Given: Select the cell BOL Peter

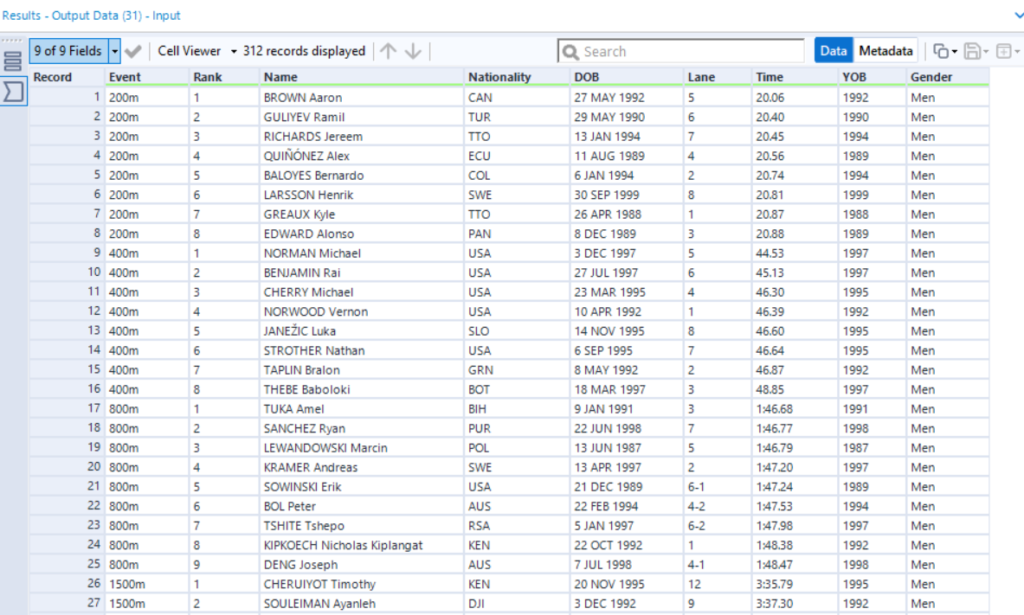Looking at the screenshot, I should [x=362, y=506].
